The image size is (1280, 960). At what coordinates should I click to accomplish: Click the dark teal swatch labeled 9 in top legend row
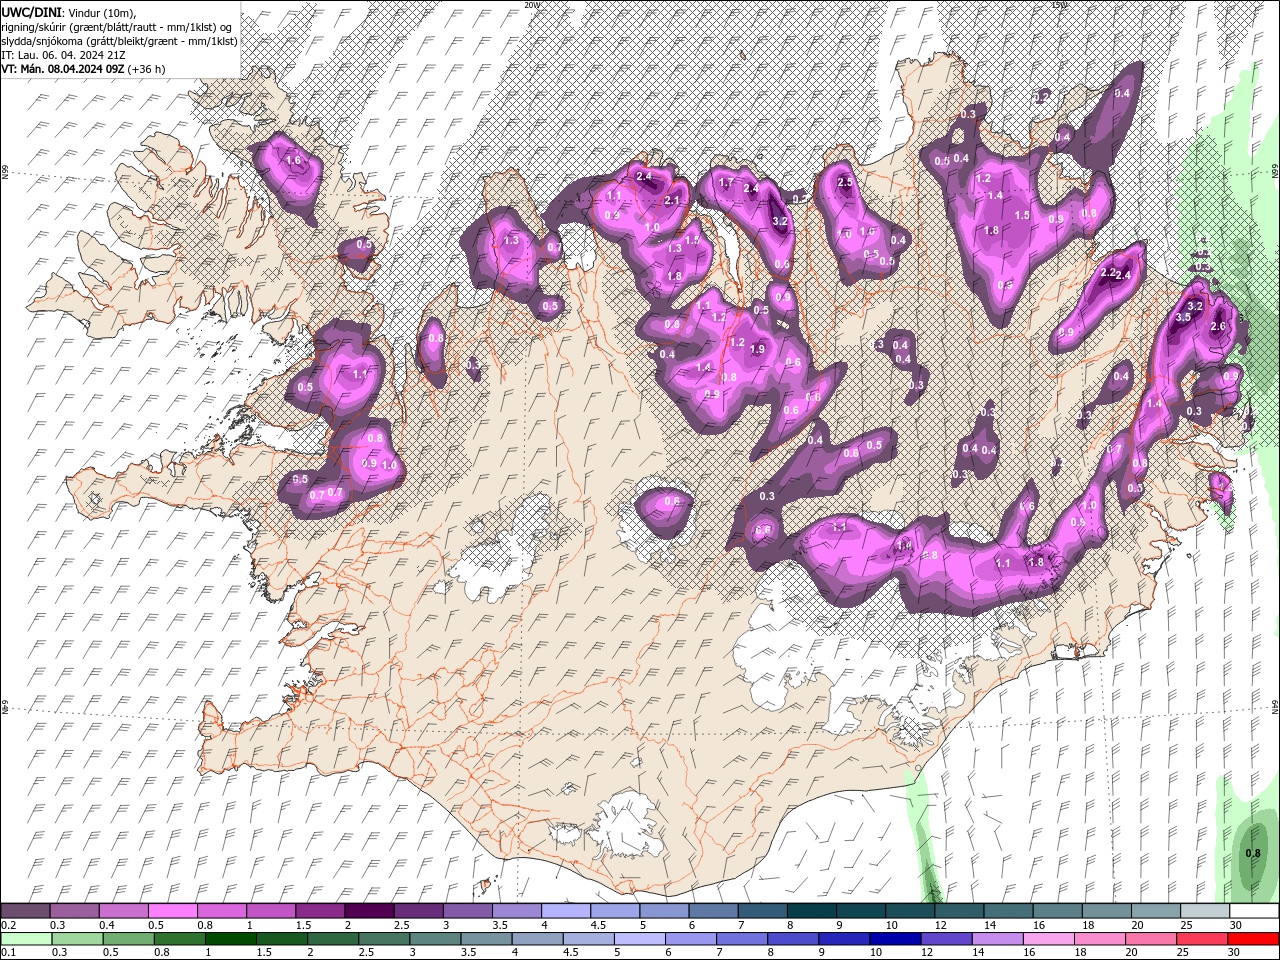click(x=861, y=911)
